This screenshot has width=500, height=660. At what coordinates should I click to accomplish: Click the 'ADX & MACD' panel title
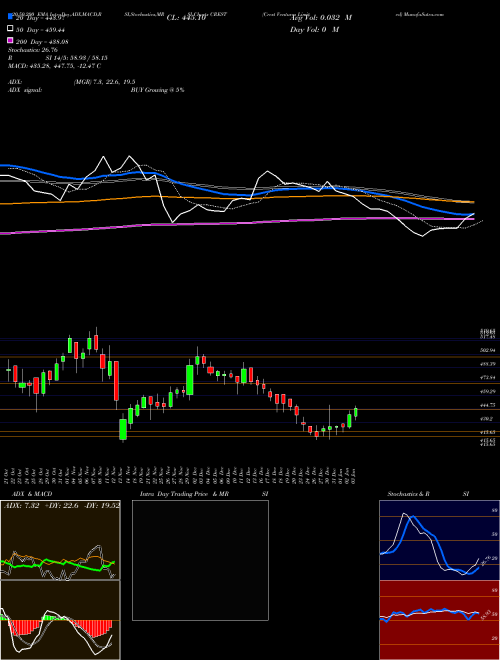[32, 494]
